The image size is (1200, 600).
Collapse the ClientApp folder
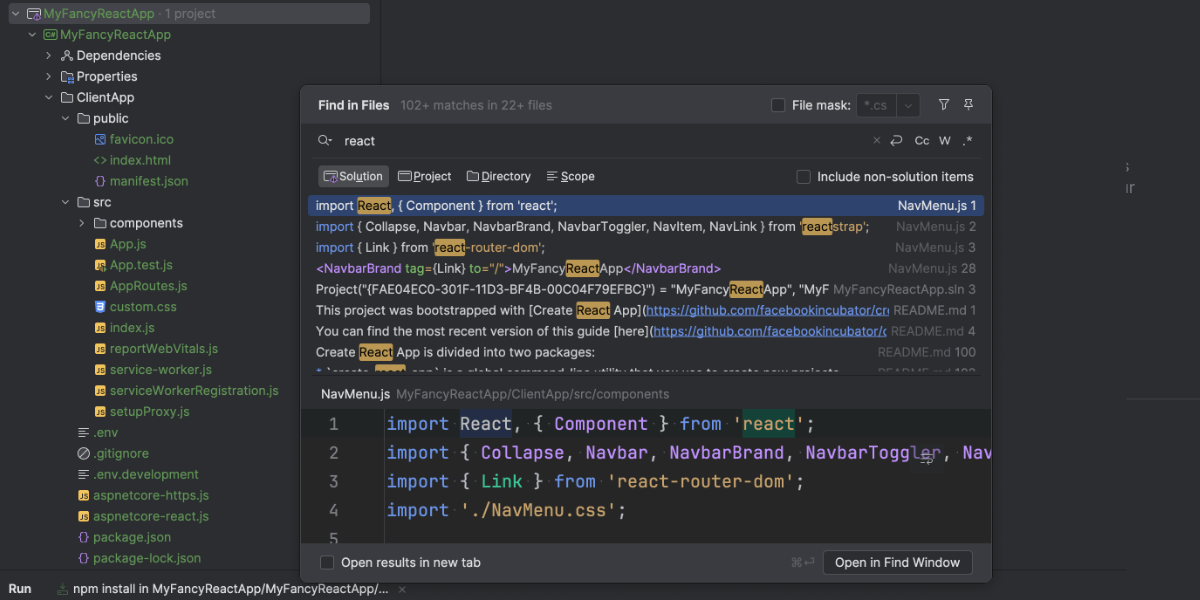(48, 97)
